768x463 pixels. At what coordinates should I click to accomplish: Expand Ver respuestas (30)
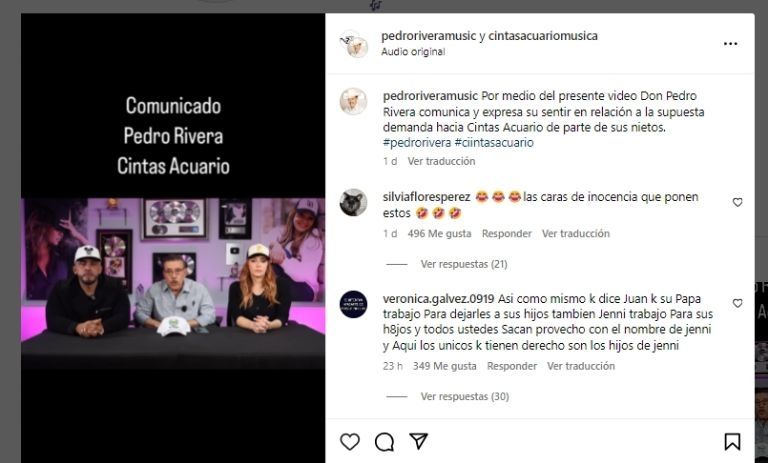tap(465, 396)
